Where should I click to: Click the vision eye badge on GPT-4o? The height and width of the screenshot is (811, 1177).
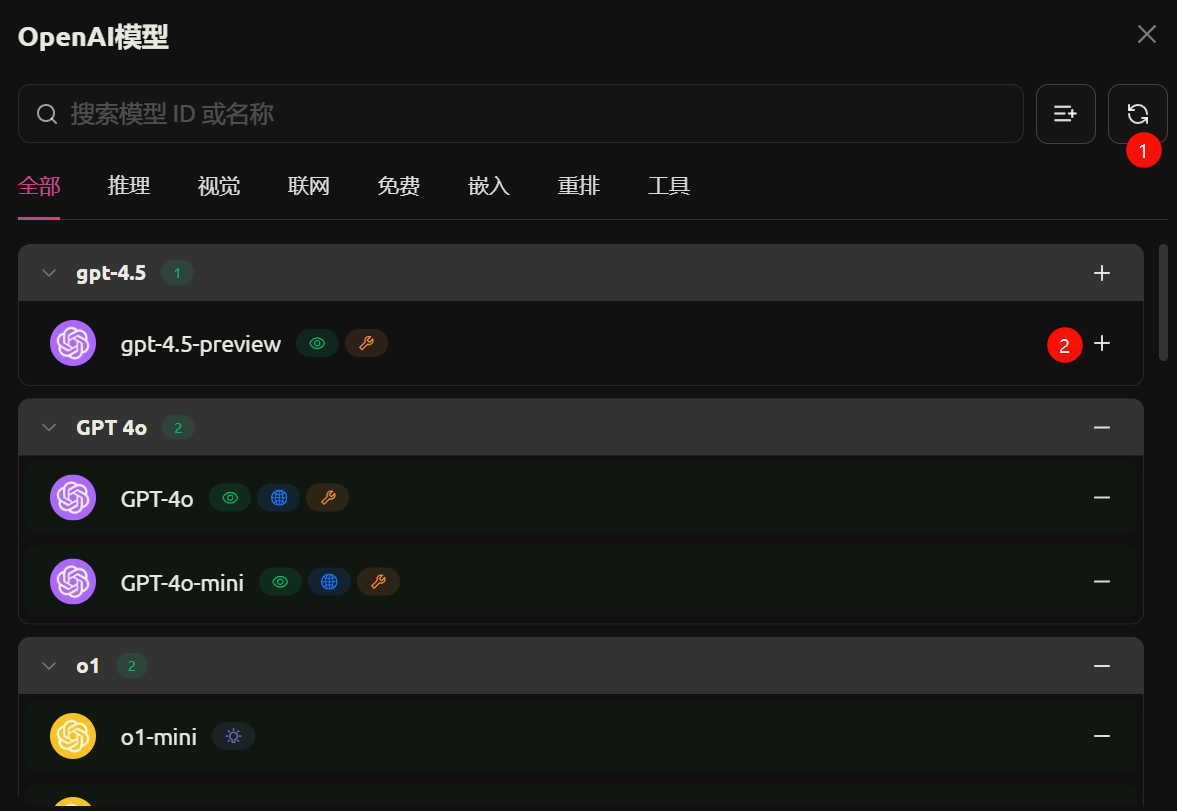pyautogui.click(x=230, y=498)
